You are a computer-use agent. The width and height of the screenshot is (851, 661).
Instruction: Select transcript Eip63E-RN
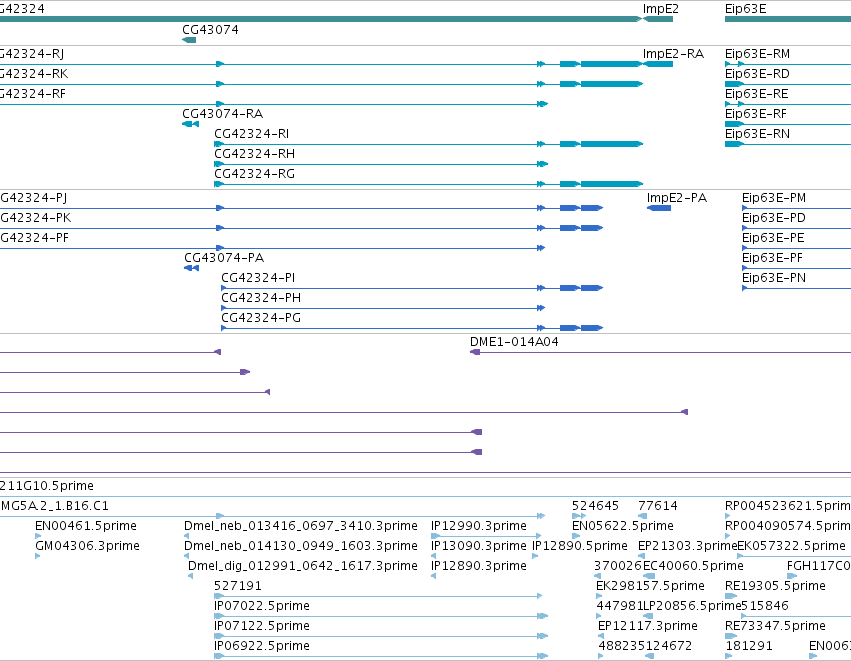pyautogui.click(x=757, y=134)
